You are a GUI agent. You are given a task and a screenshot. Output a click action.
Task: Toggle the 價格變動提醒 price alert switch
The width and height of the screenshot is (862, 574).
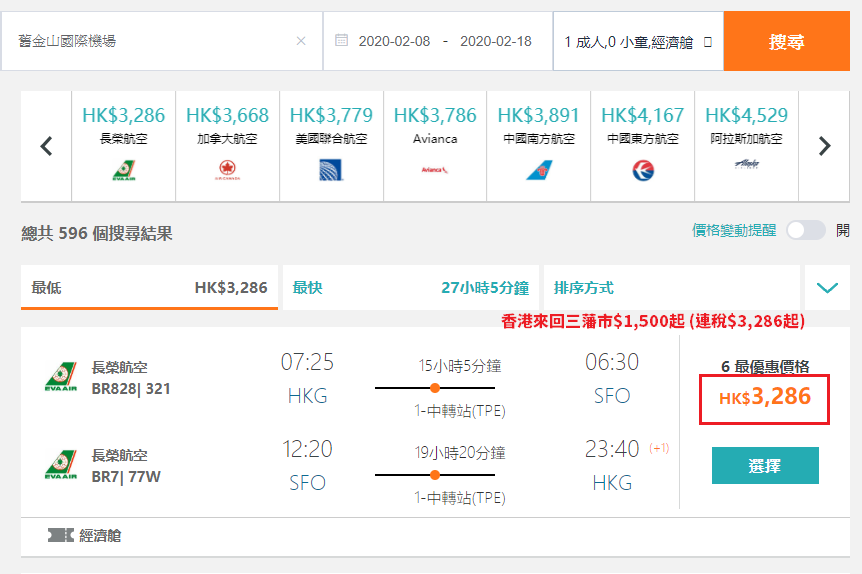click(805, 230)
